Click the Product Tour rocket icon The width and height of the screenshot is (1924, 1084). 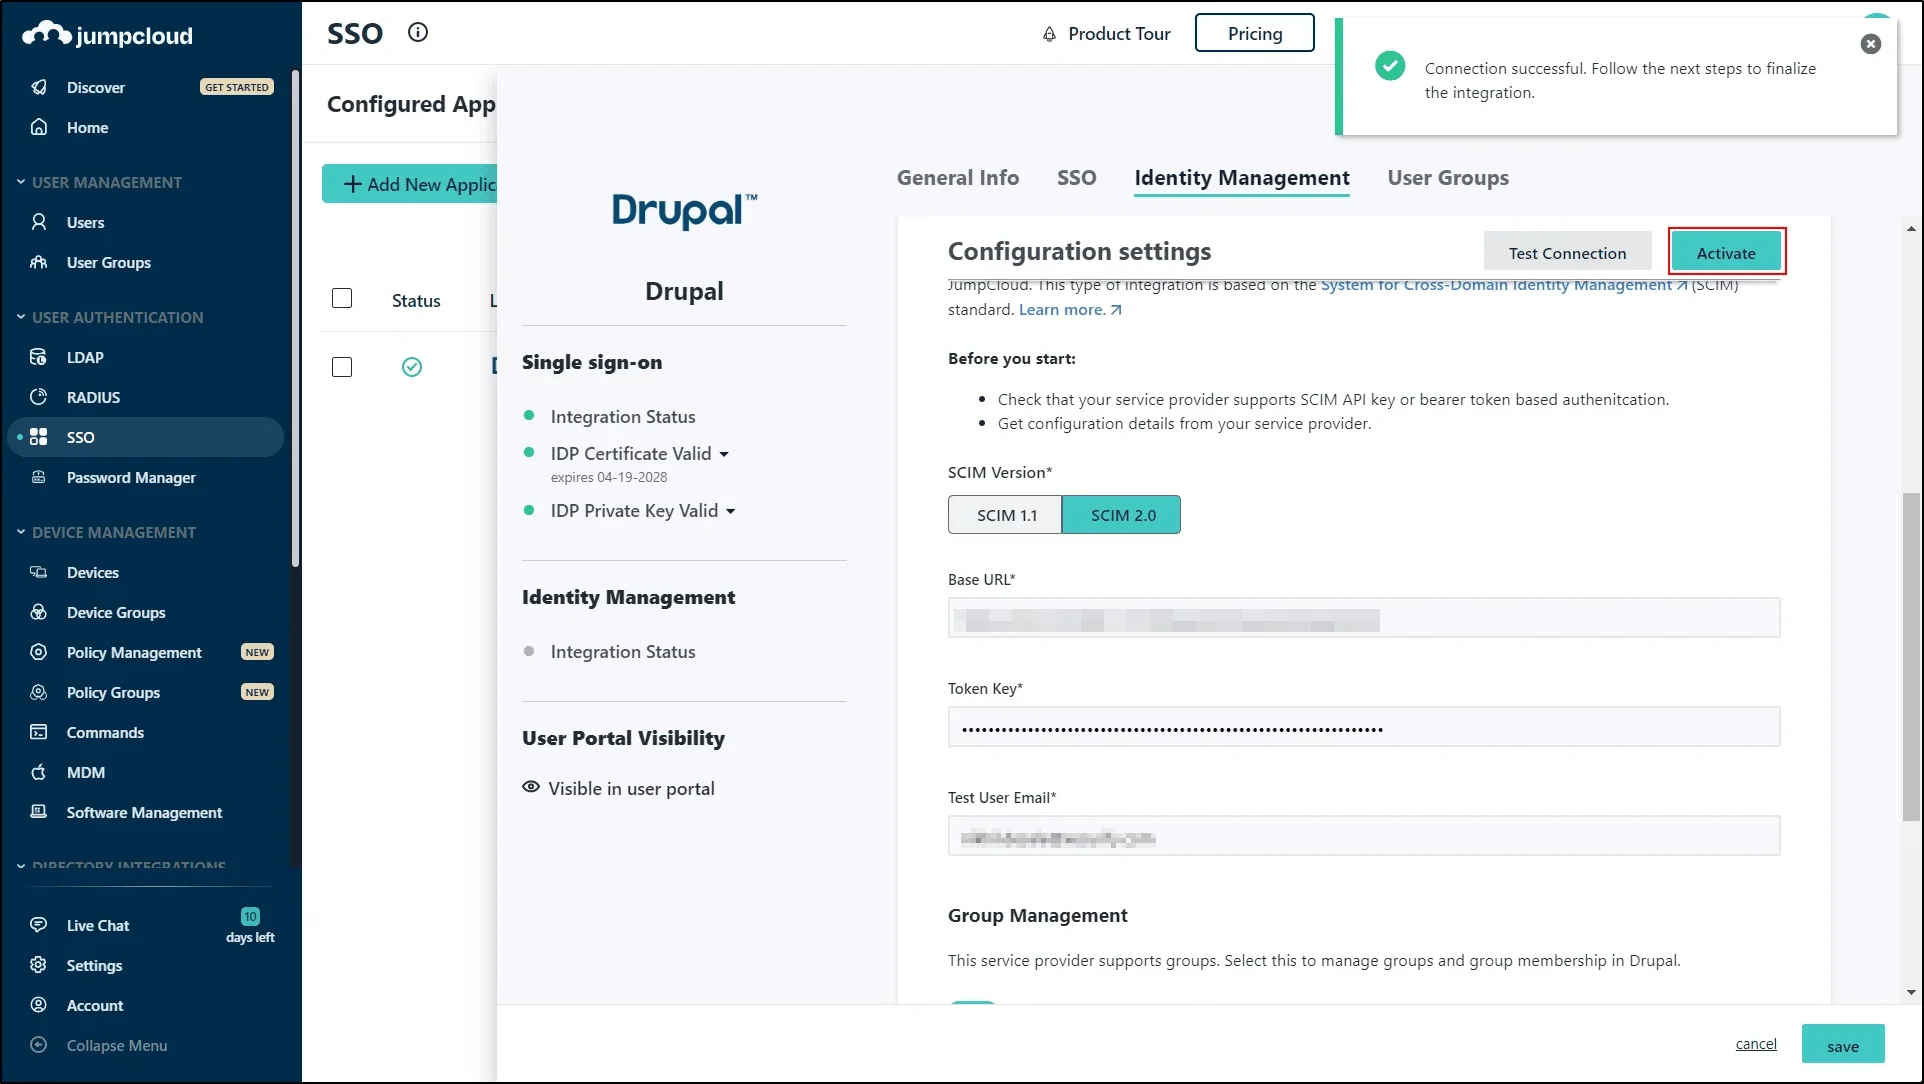(x=1049, y=34)
